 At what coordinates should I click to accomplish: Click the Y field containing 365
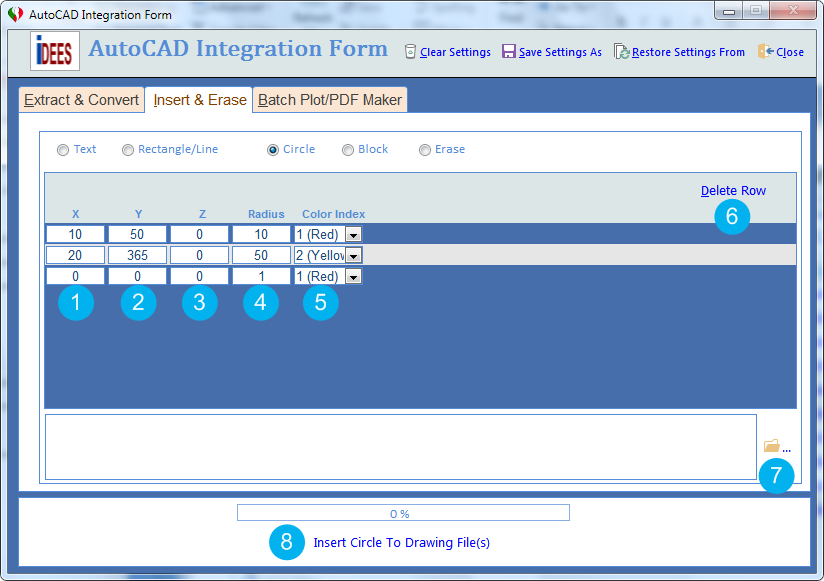tap(137, 255)
